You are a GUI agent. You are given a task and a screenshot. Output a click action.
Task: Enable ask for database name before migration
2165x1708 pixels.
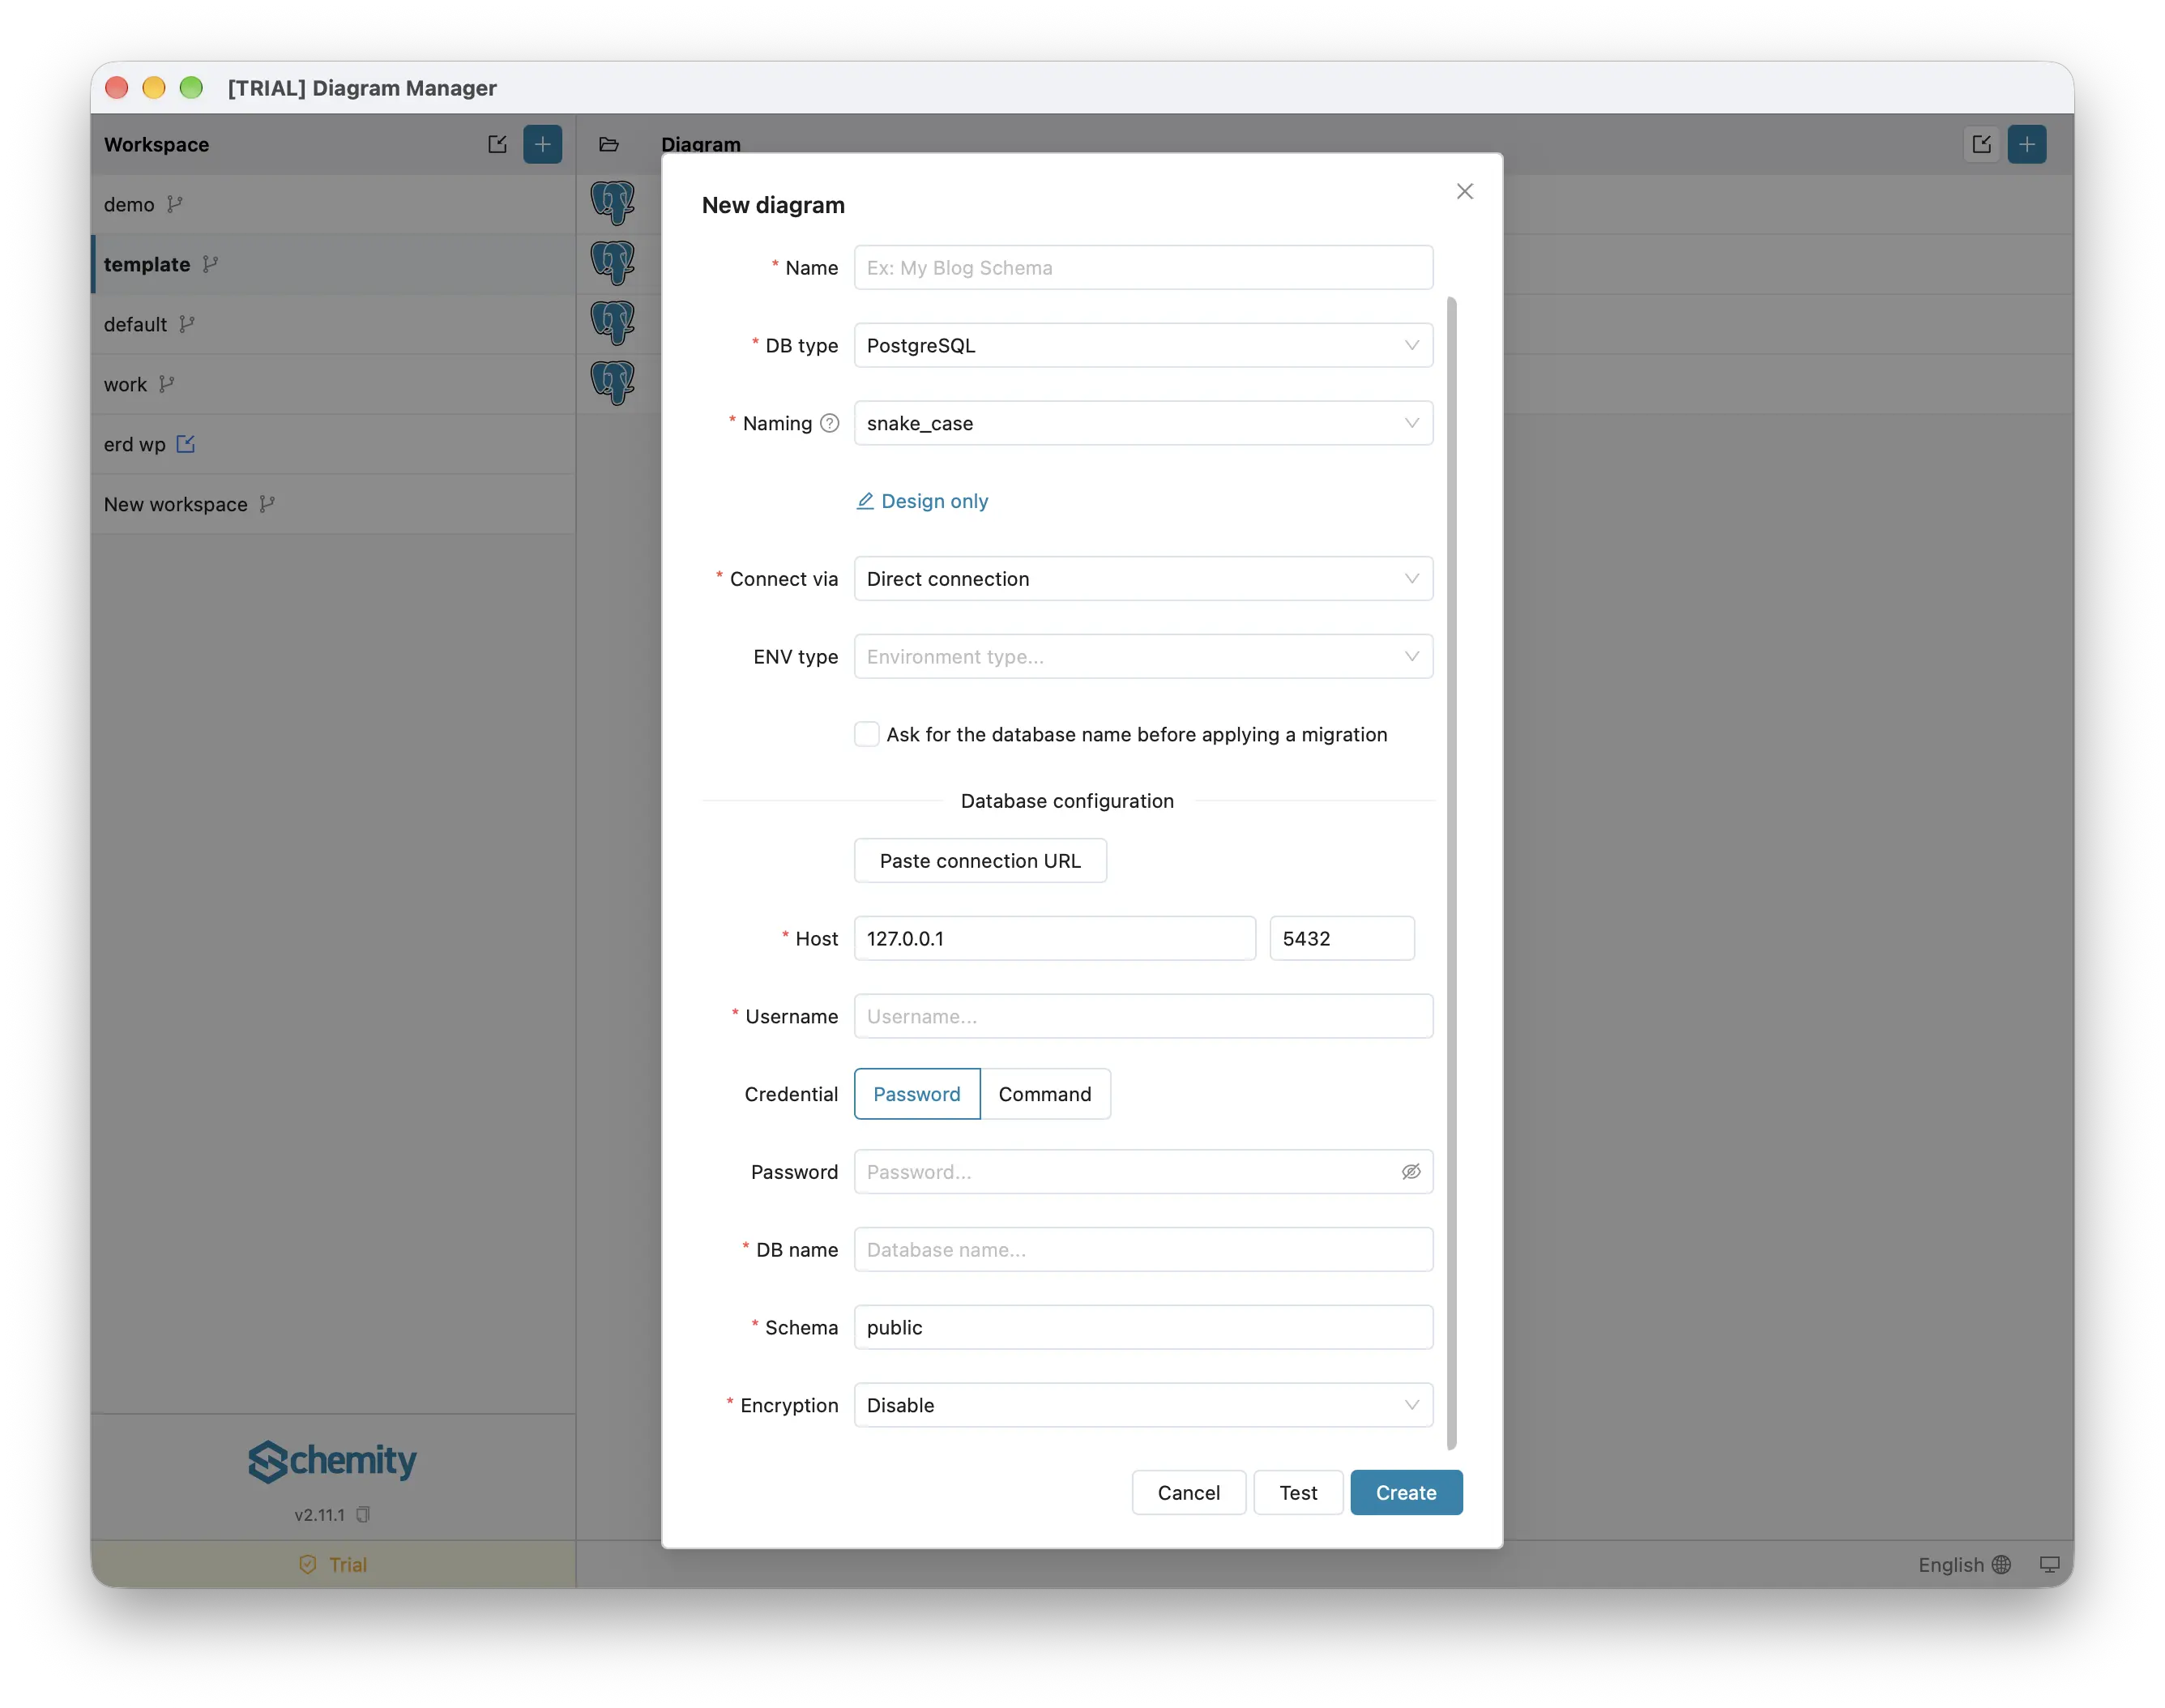pyautogui.click(x=867, y=734)
